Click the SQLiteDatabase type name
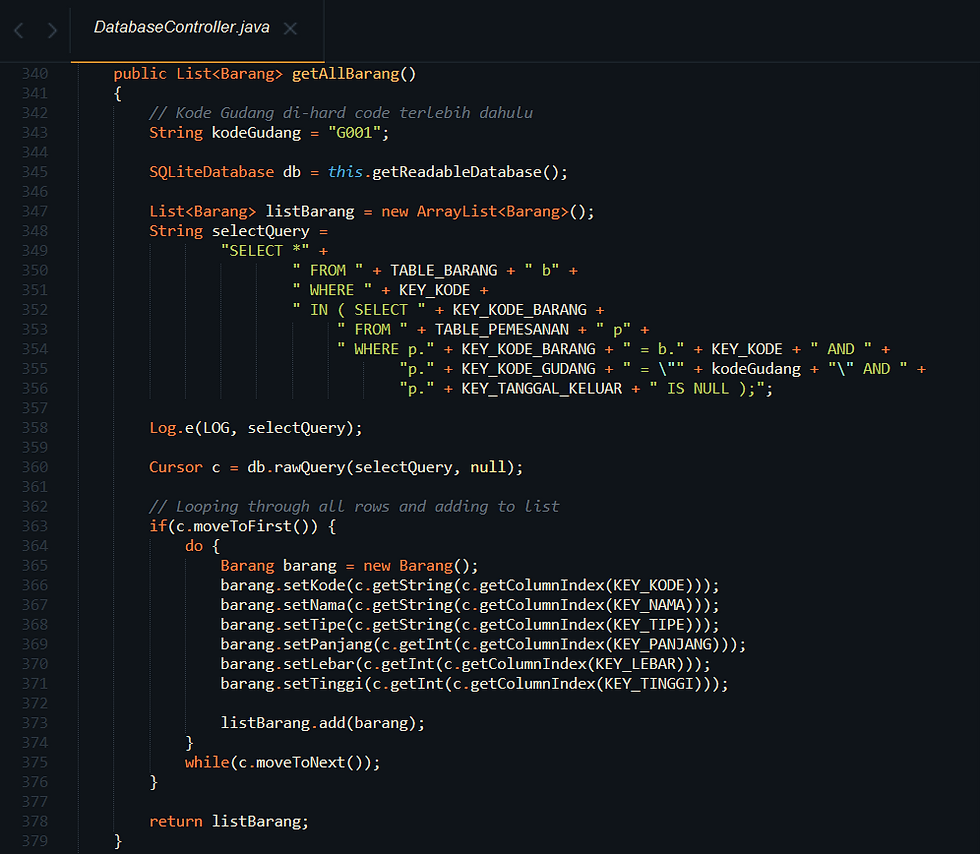 (211, 172)
